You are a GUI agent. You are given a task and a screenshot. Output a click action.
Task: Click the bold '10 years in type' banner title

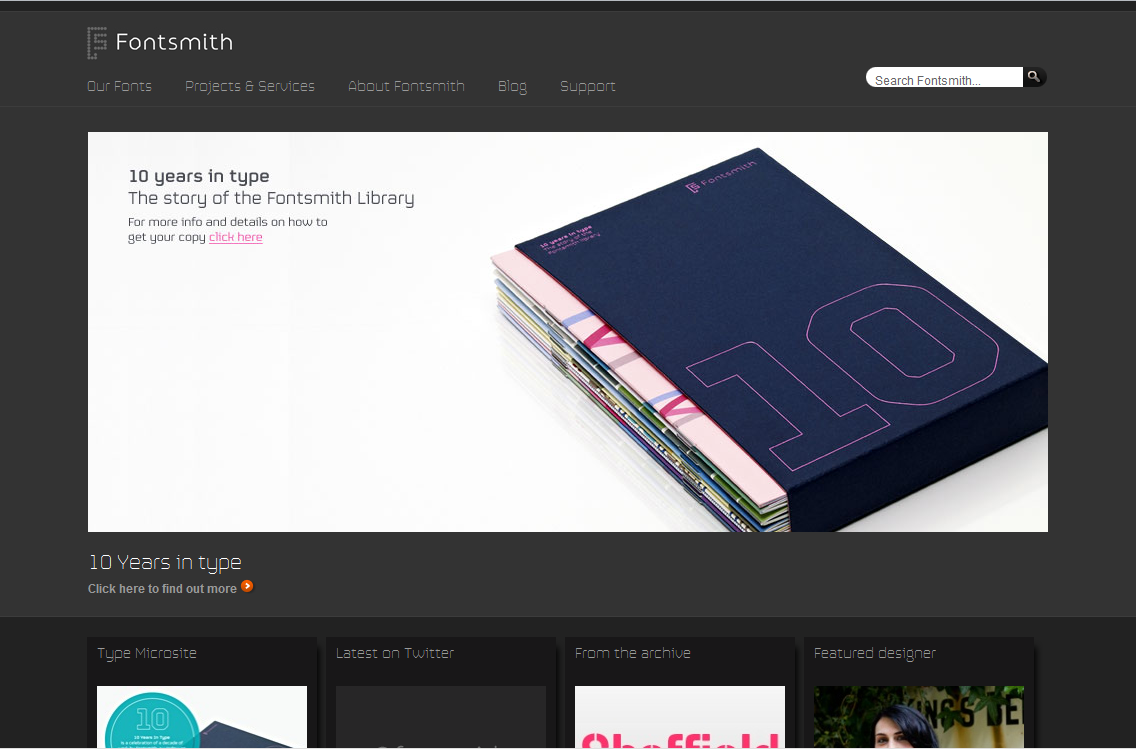coord(199,176)
